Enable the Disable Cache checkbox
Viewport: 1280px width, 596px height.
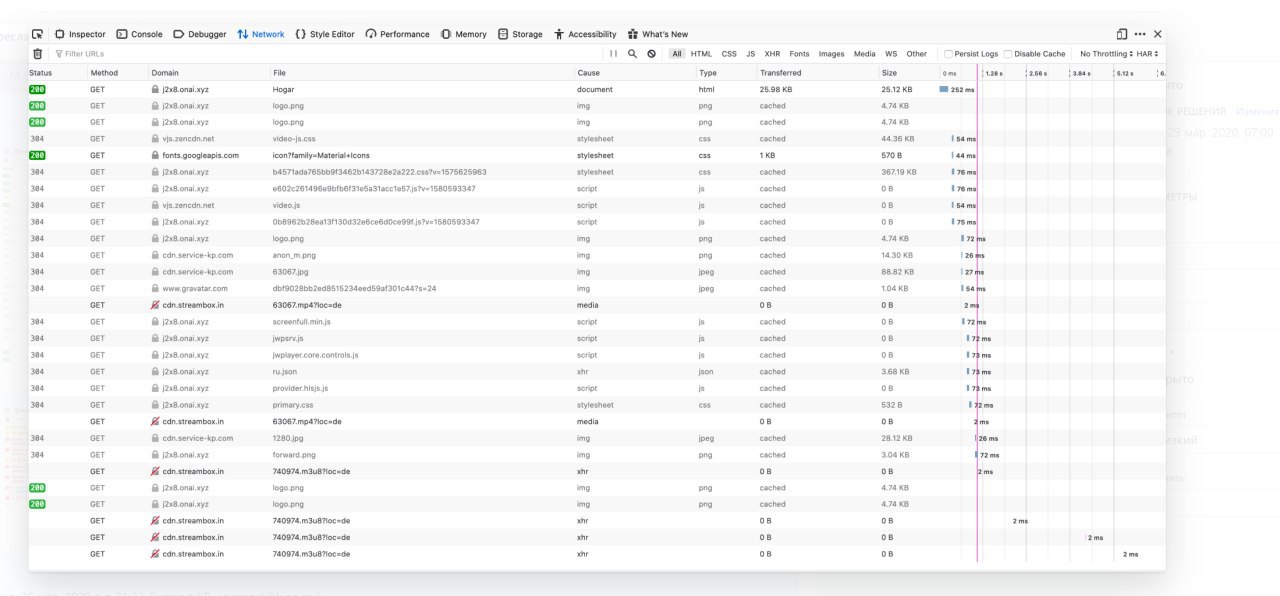pos(1008,54)
